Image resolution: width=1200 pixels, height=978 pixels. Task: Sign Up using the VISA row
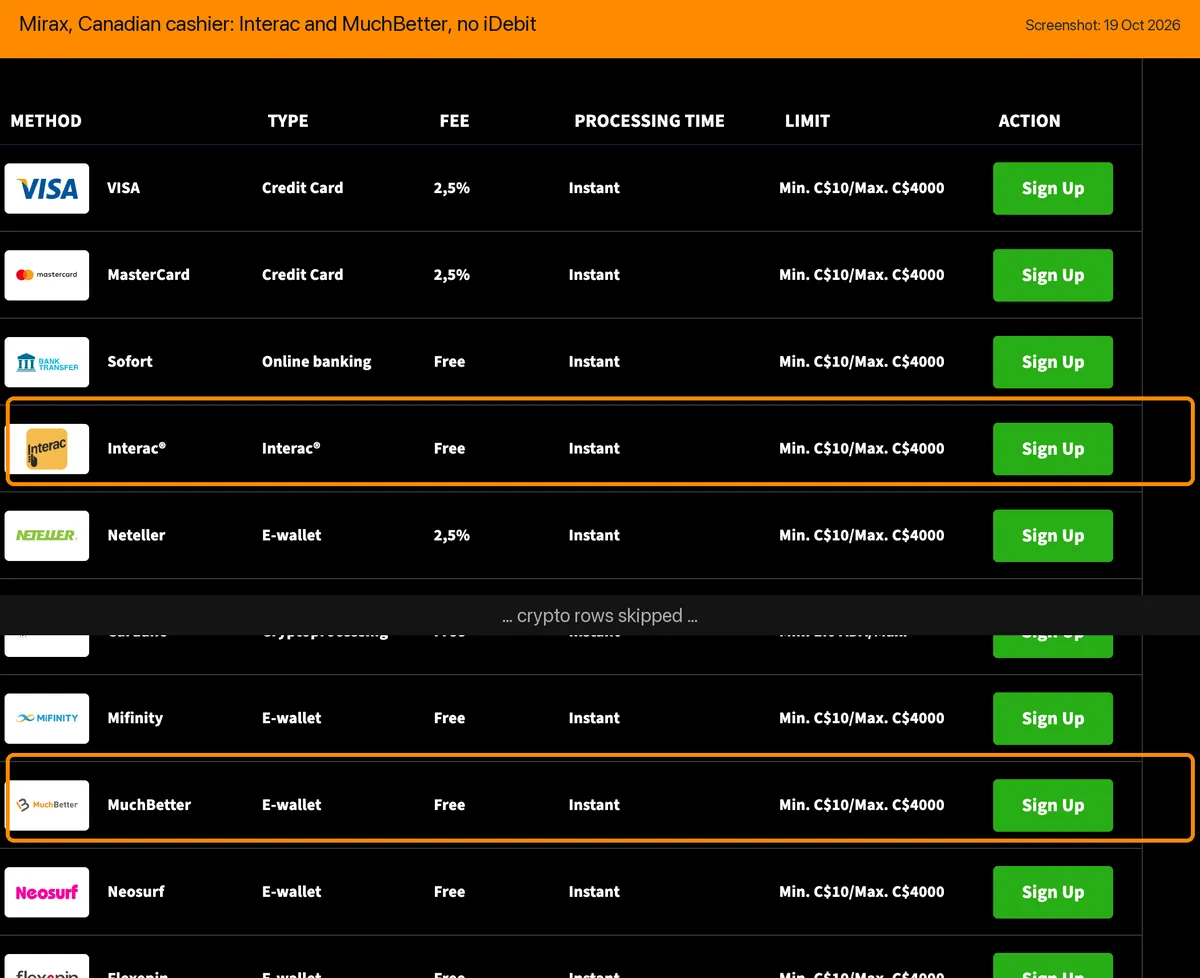tap(1053, 188)
